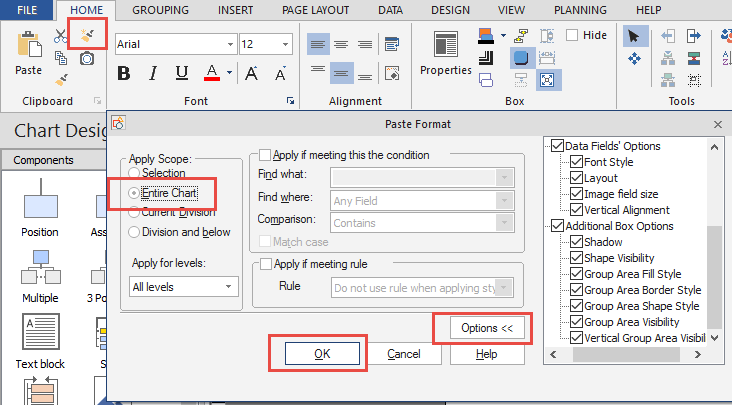This screenshot has width=732, height=405.
Task: Click the Copy Format brush icon
Action: pos(87,35)
